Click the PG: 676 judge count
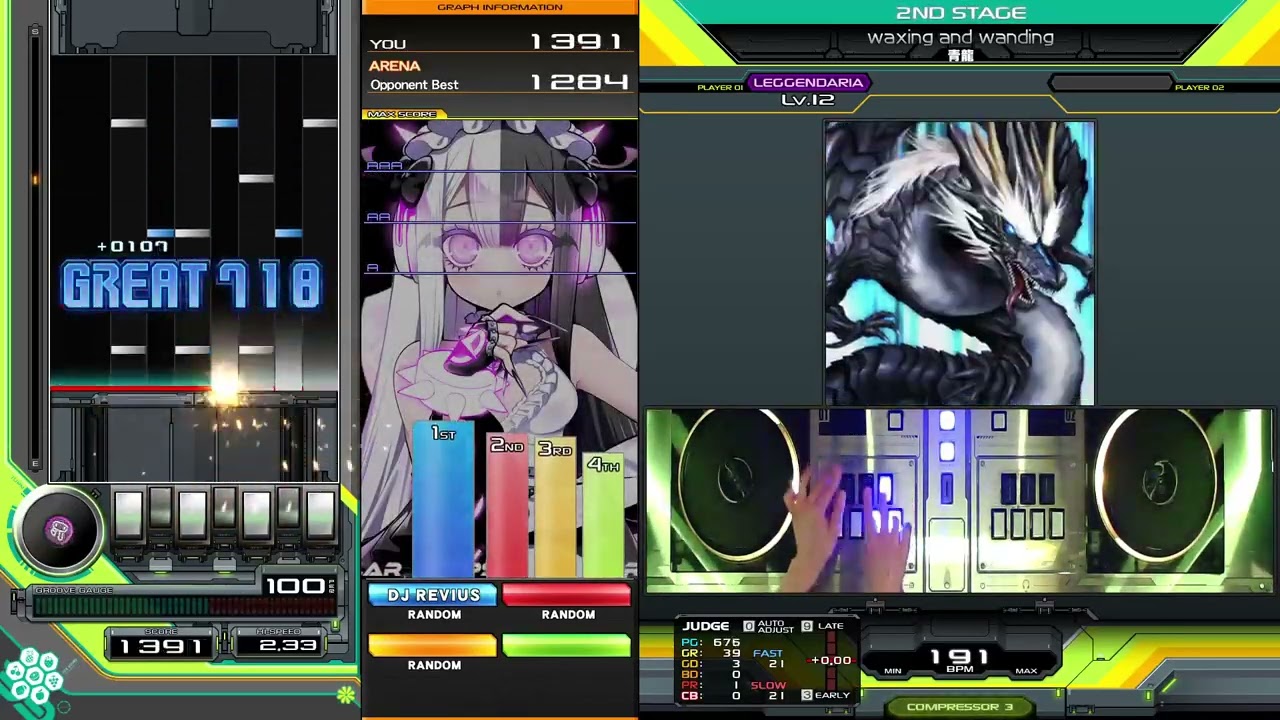Viewport: 1280px width, 720px height. pos(711,643)
